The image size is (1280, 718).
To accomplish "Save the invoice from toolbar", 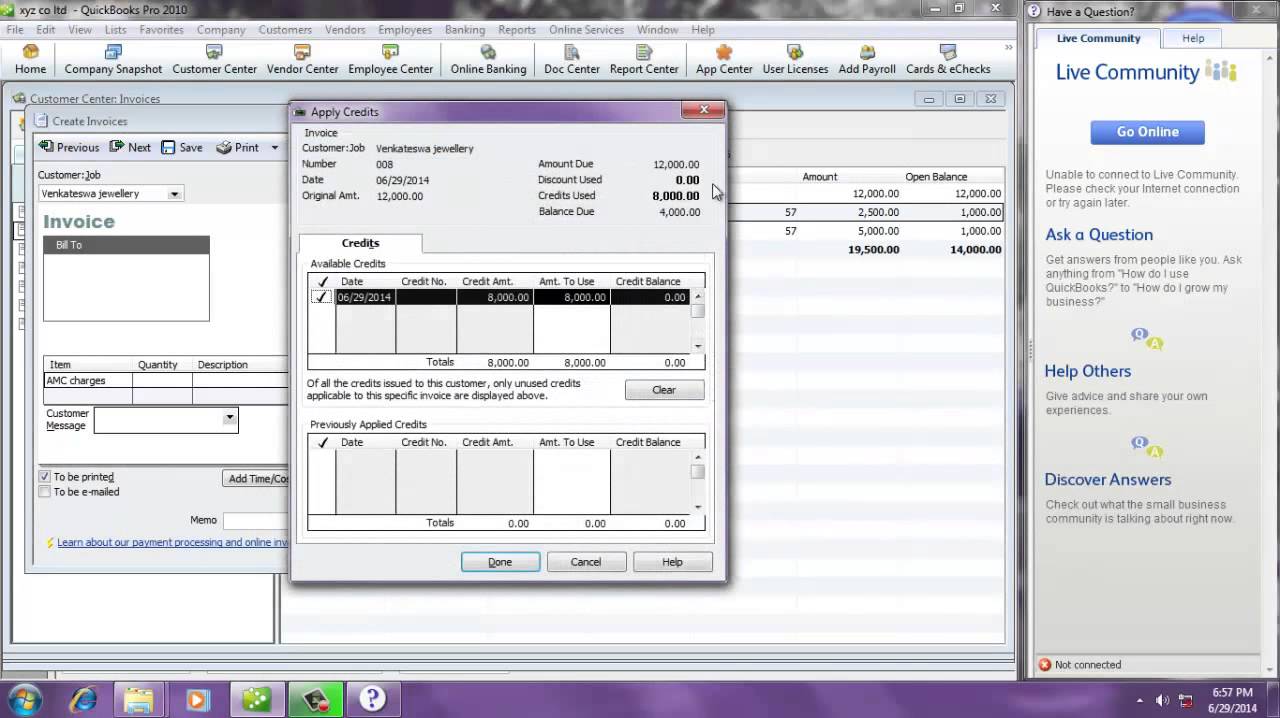I will tap(182, 147).
